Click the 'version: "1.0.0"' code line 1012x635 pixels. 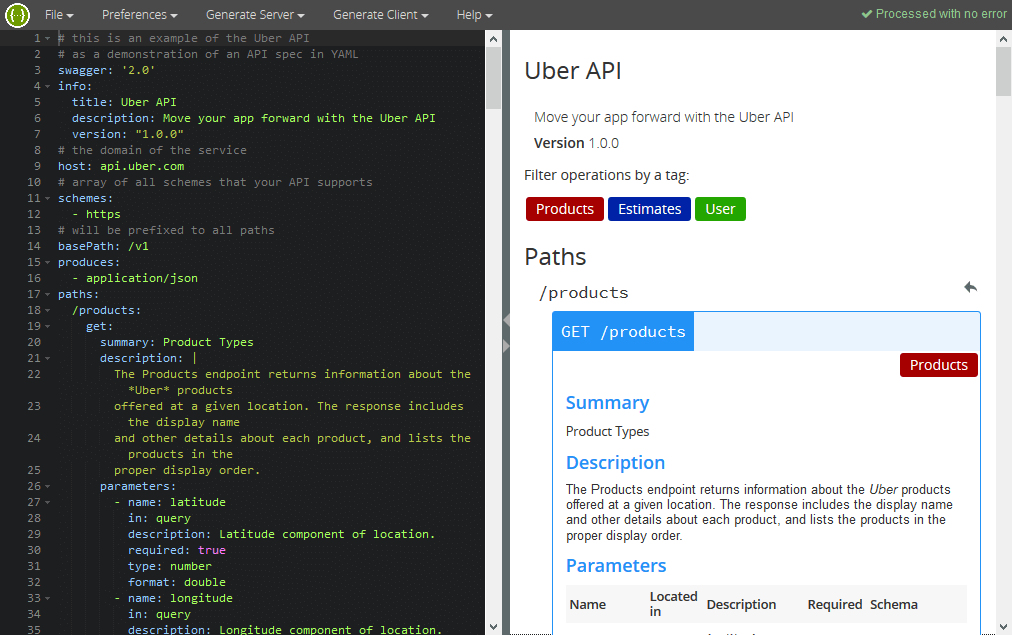[x=128, y=134]
